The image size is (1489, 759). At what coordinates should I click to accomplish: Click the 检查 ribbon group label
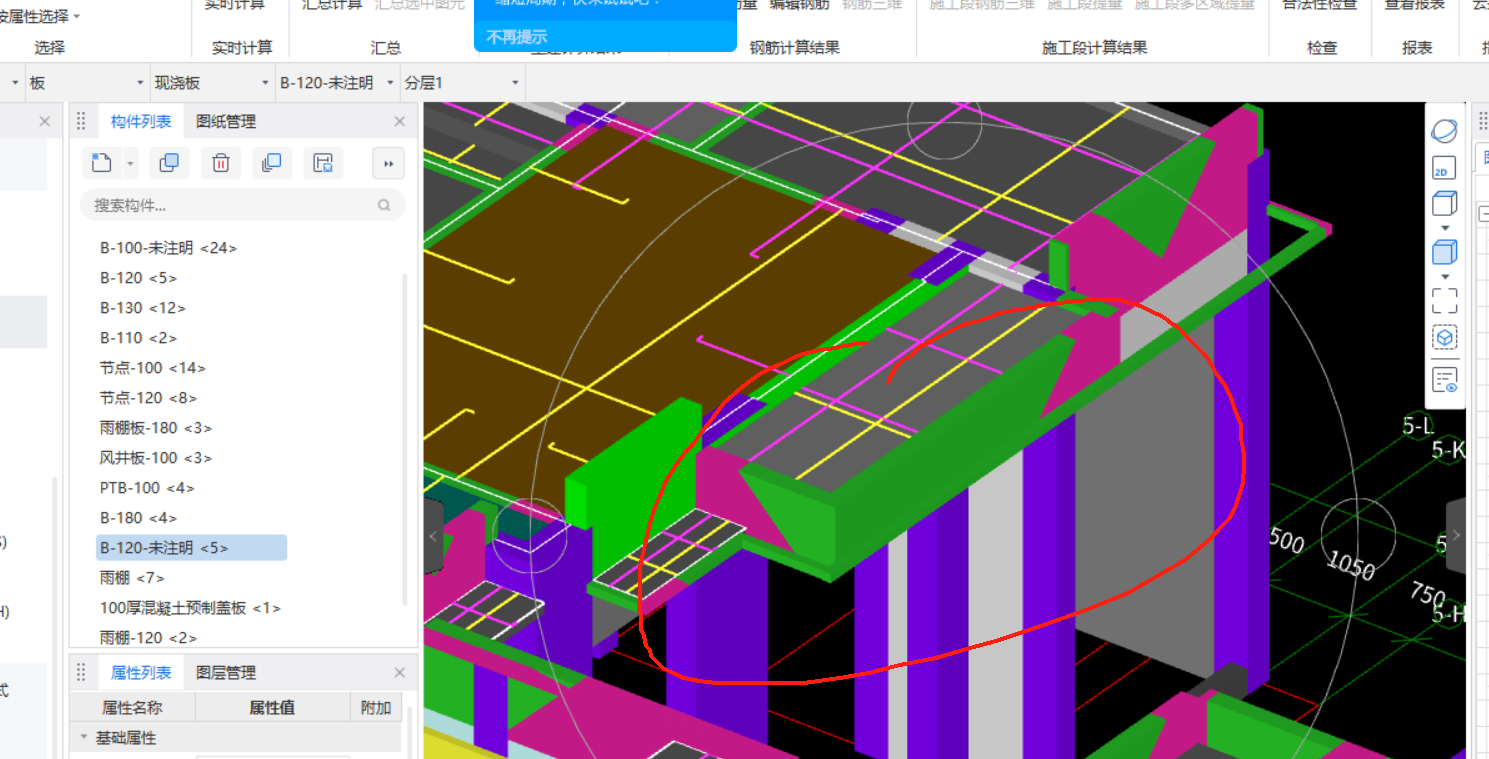click(x=1321, y=47)
